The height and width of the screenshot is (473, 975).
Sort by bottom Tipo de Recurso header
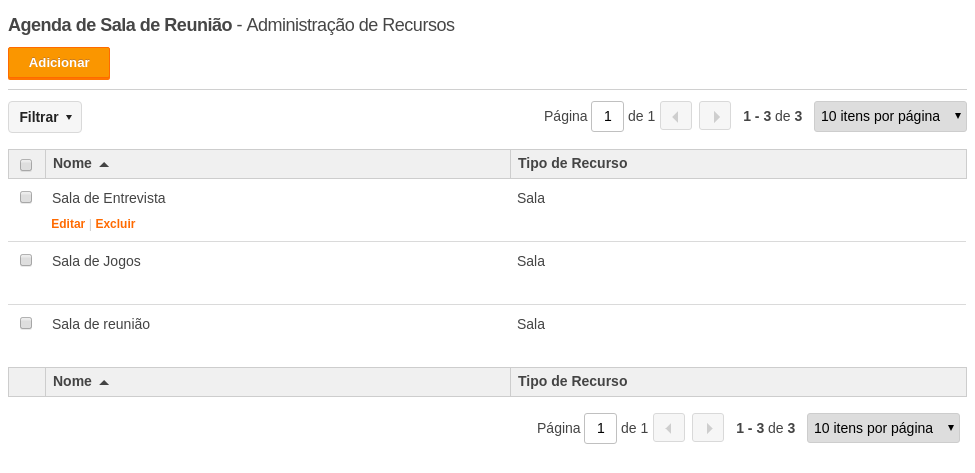(572, 381)
